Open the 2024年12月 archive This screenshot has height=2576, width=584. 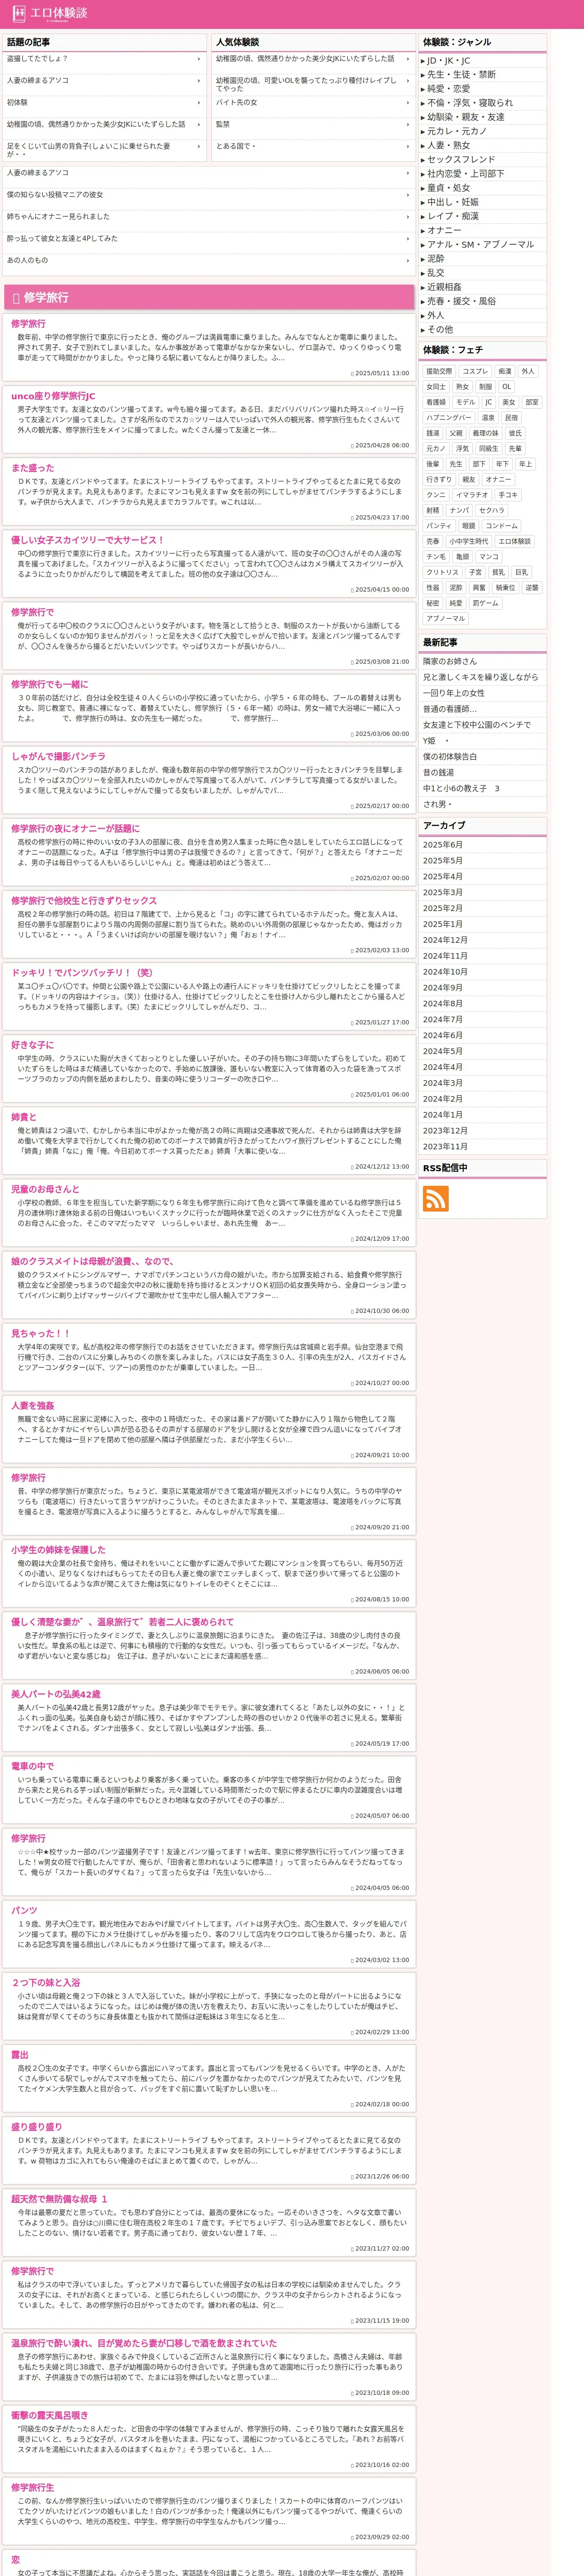pyautogui.click(x=445, y=940)
